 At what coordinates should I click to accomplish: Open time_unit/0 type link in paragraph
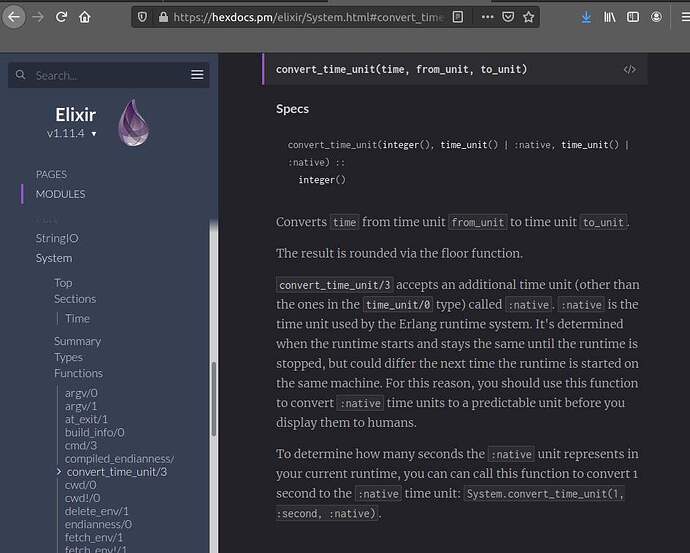coord(398,304)
